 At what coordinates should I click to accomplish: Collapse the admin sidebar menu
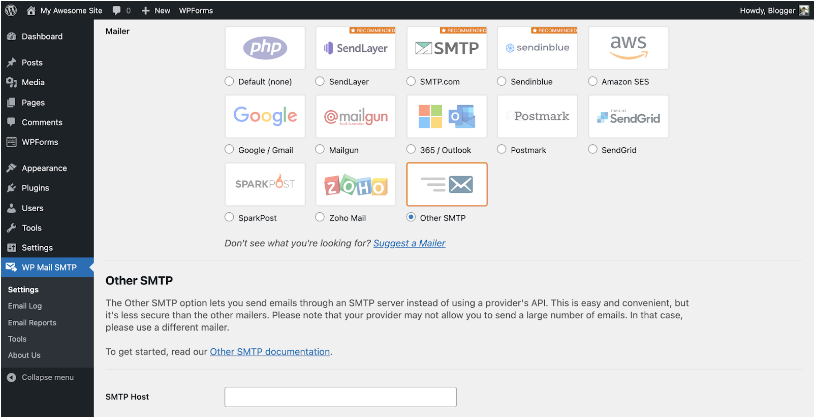[x=41, y=377]
